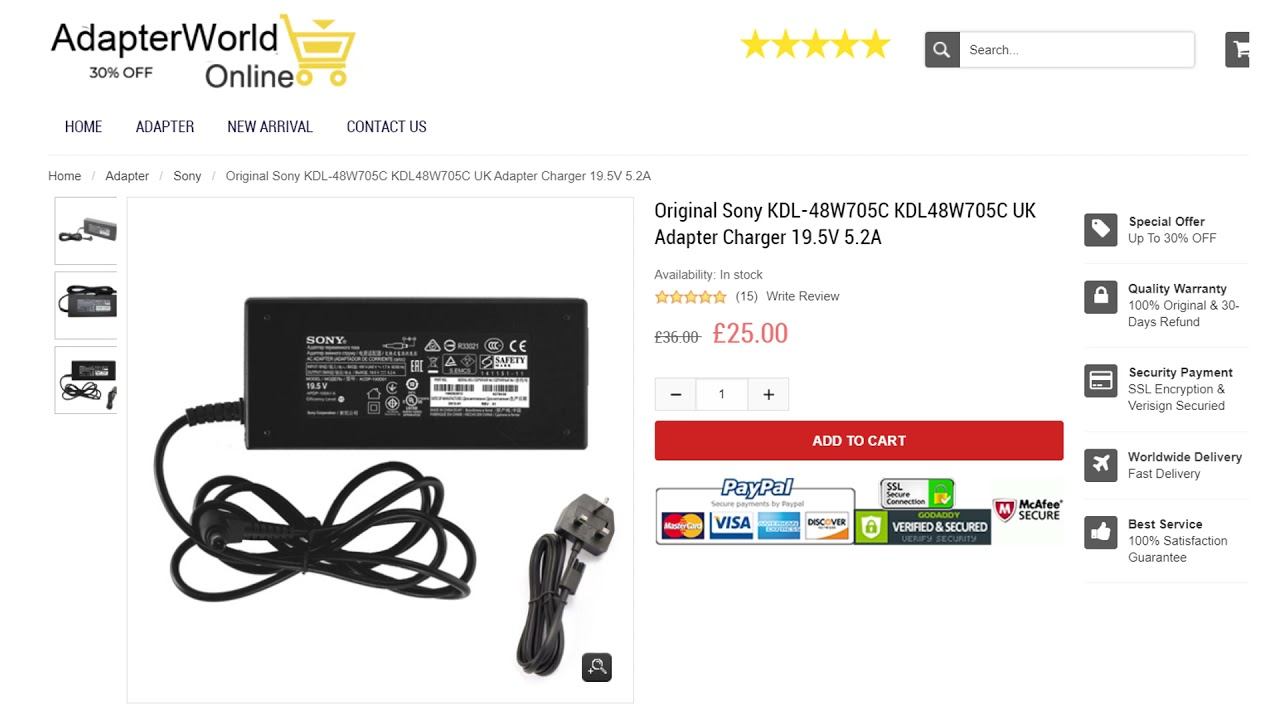Click inside the Search input field
The height and width of the screenshot is (720, 1280).
coord(1077,50)
